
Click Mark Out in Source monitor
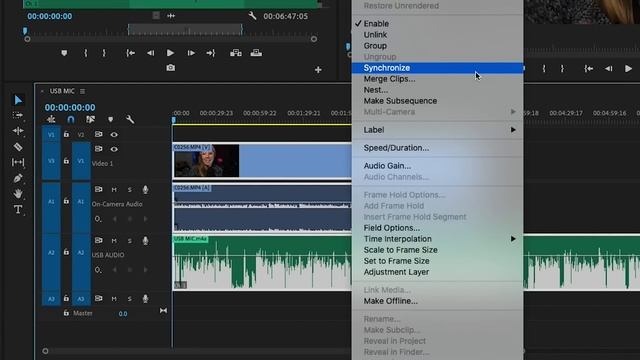pos(104,53)
